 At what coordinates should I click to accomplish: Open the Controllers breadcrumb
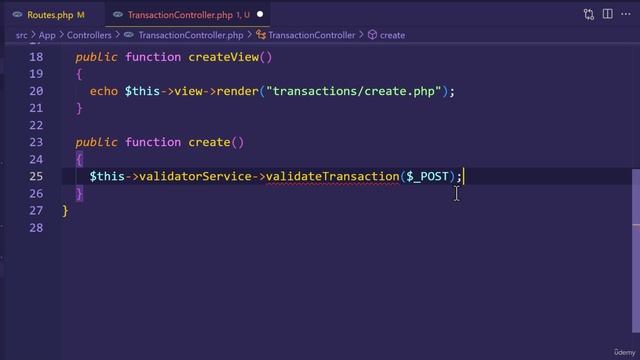click(89, 36)
